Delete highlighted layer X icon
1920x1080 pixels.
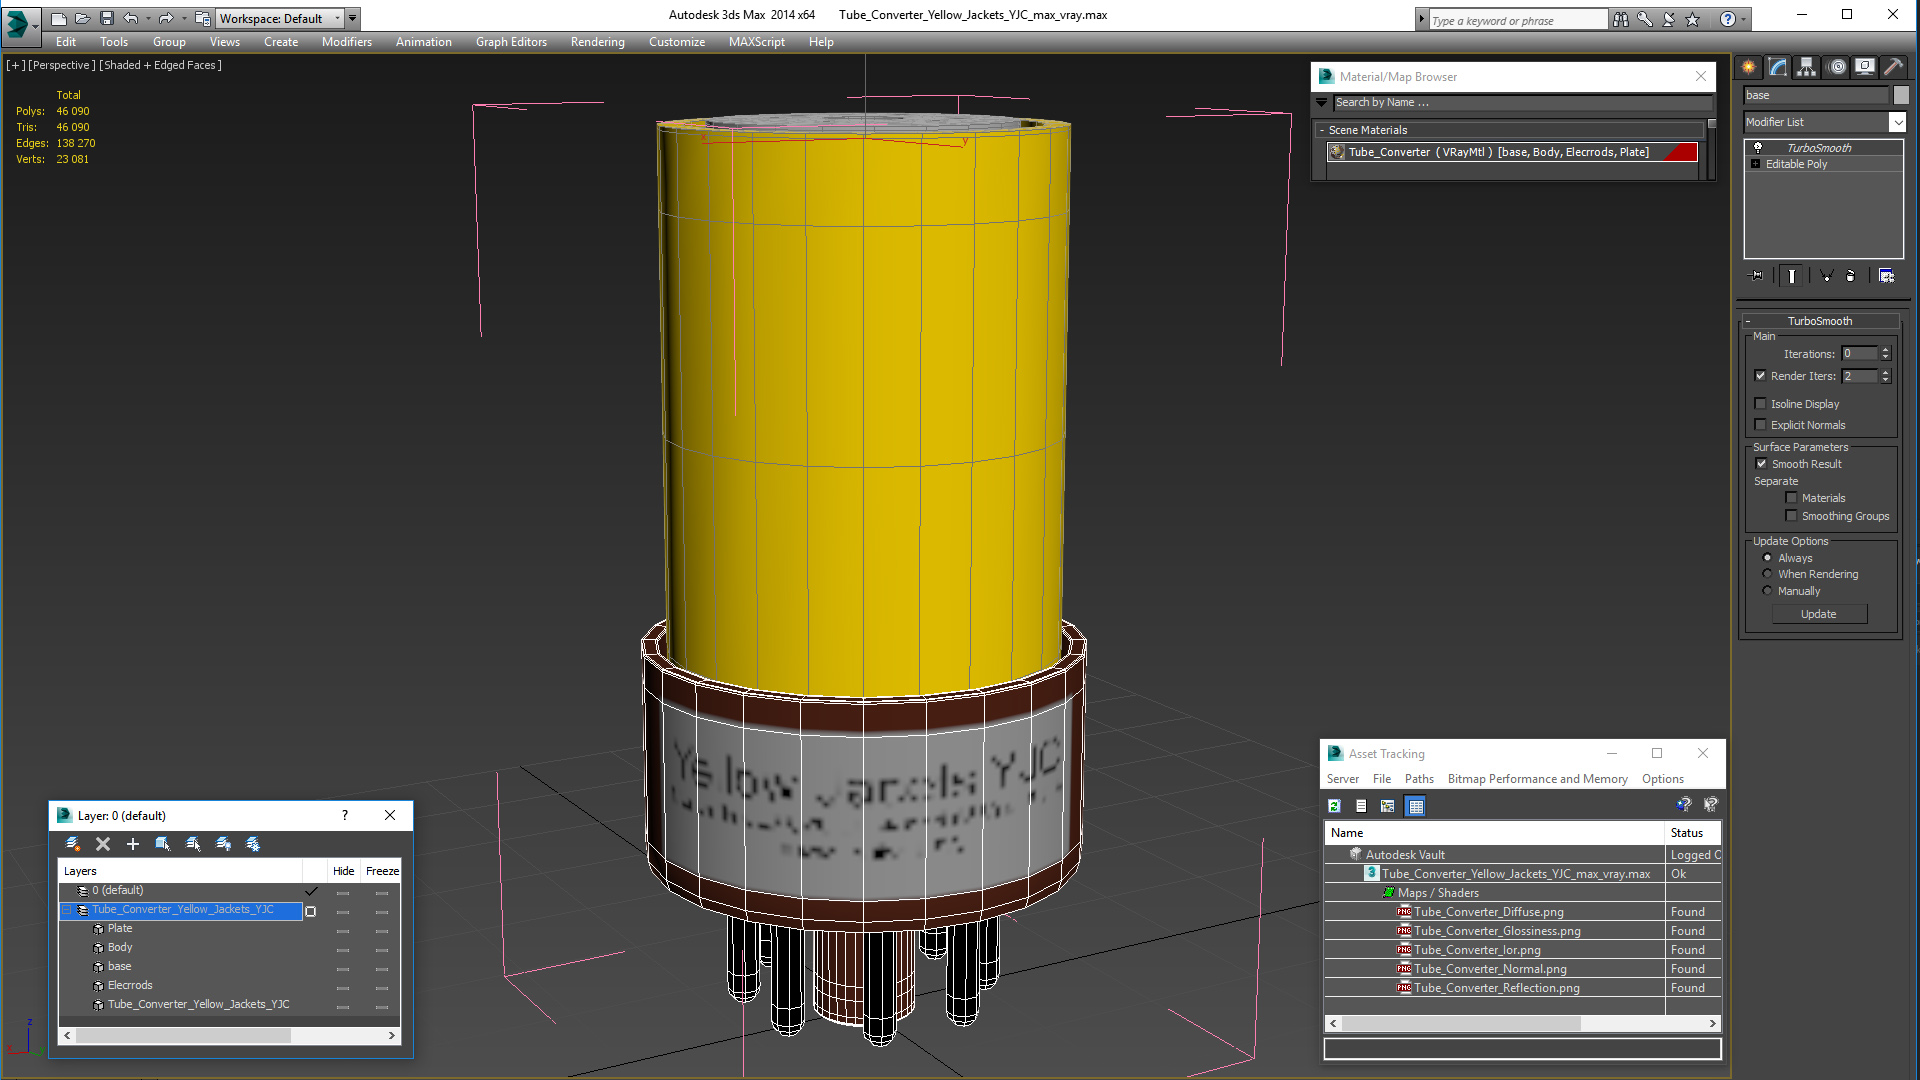point(103,844)
